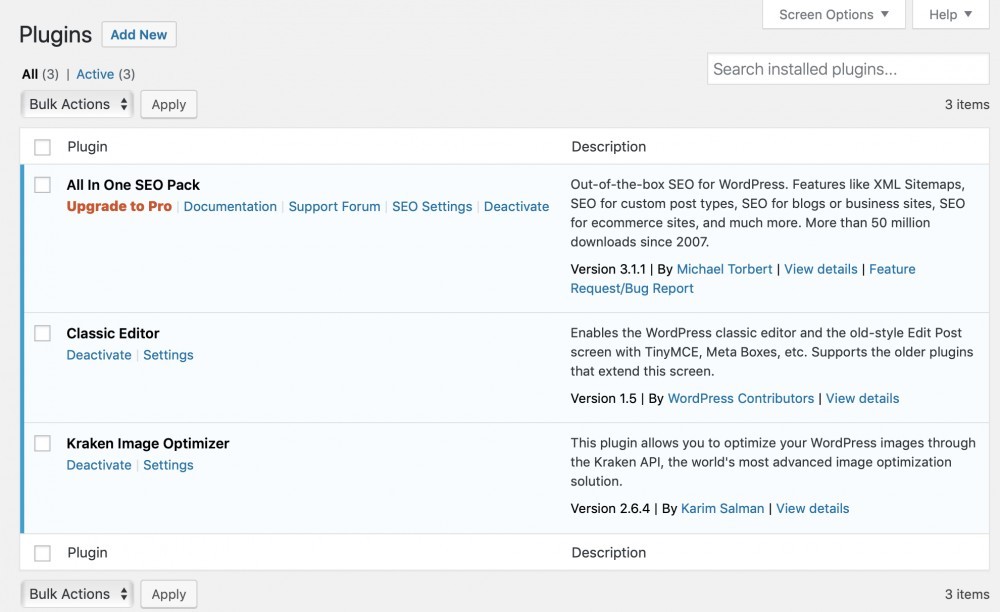Click the bottom 3 items count
Image resolution: width=1000 pixels, height=612 pixels.
tap(967, 594)
